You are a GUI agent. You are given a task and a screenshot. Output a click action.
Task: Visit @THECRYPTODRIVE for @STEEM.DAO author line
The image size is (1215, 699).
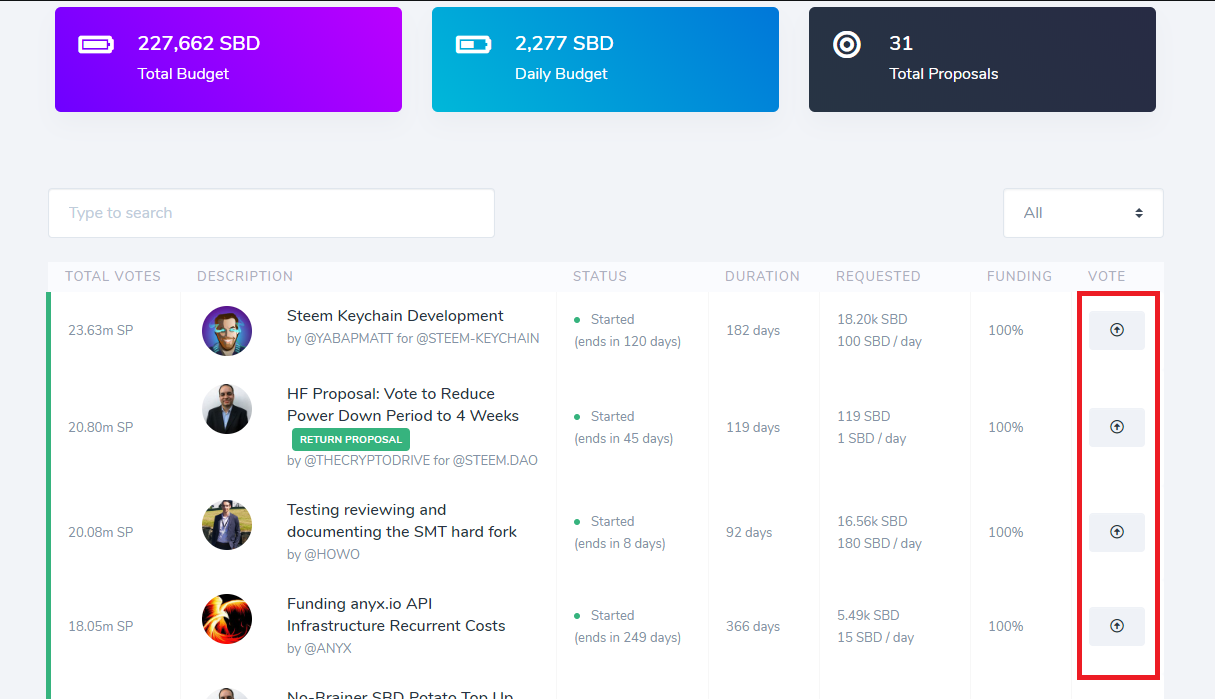412,461
